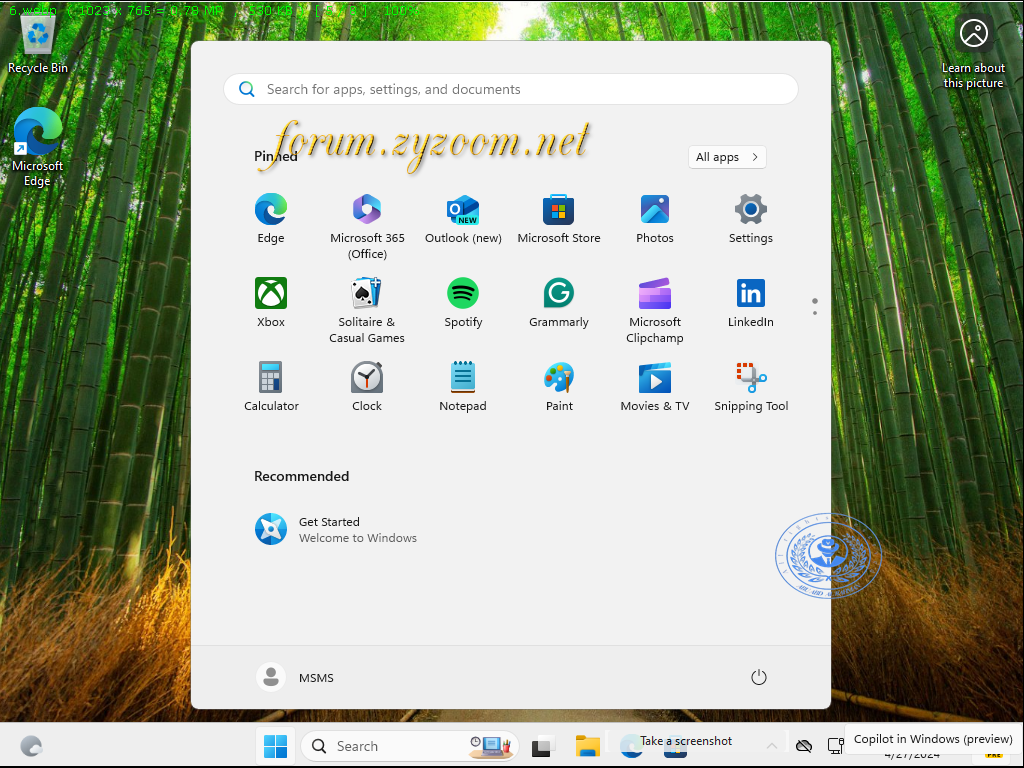This screenshot has width=1024, height=768.
Task: Launch Movies & TV
Action: coord(654,387)
